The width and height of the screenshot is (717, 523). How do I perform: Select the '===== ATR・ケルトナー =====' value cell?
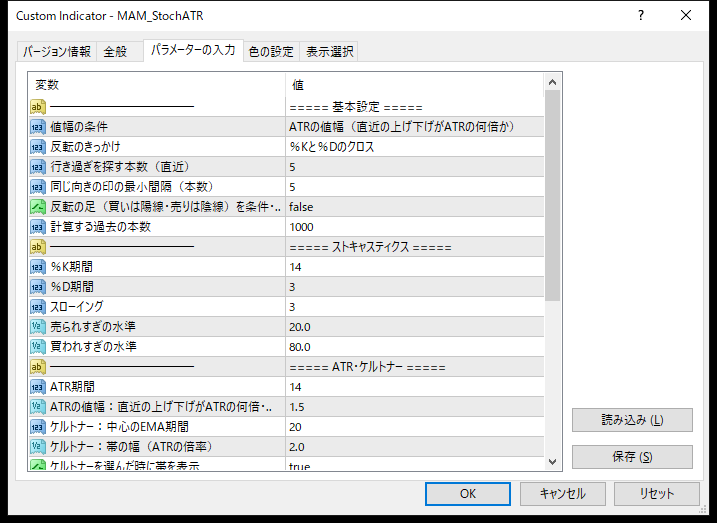(415, 367)
